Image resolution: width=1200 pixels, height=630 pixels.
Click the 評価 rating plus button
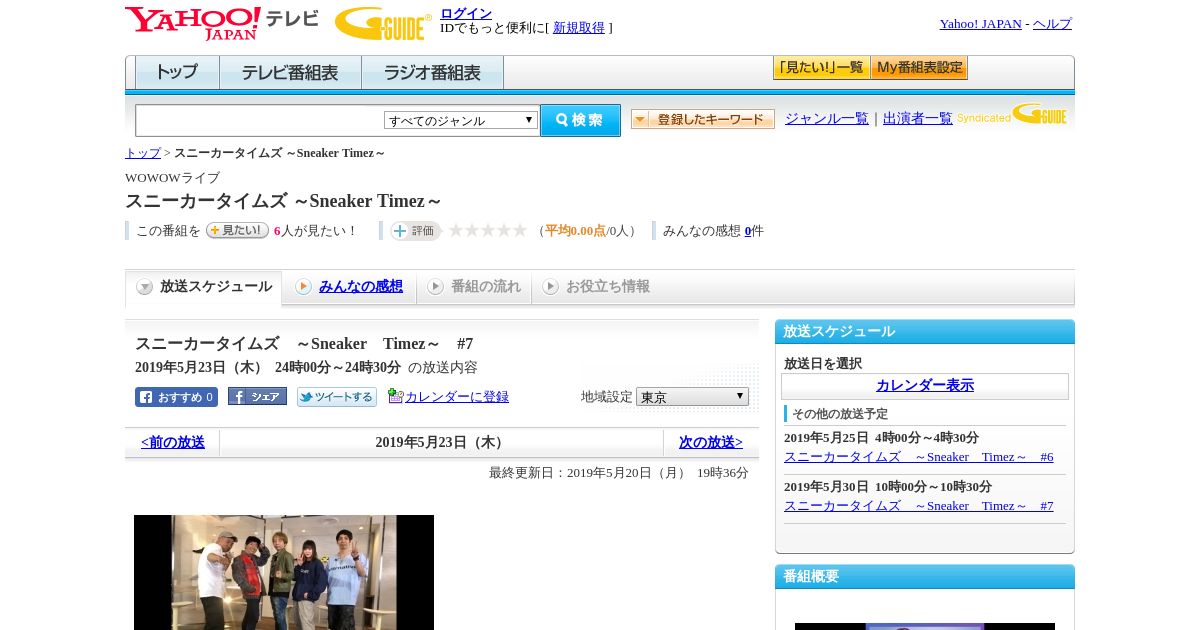[x=416, y=231]
